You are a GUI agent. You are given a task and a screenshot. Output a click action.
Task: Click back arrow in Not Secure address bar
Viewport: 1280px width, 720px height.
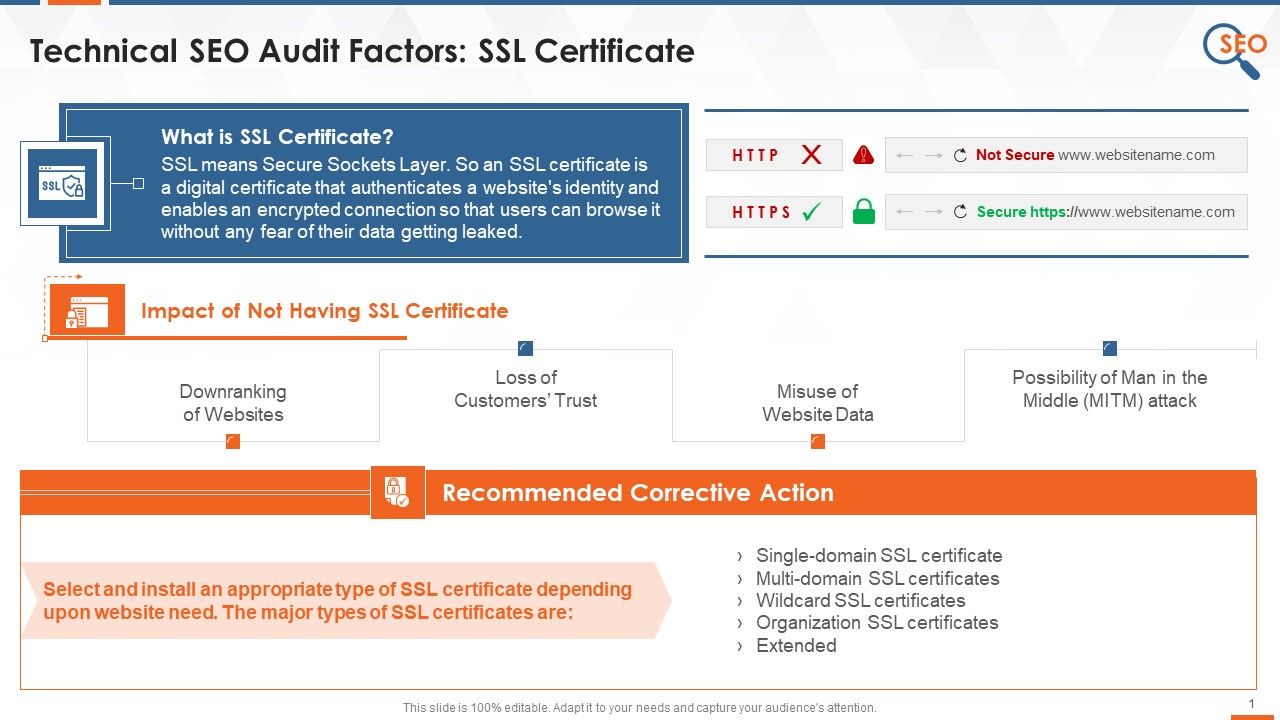tap(905, 156)
